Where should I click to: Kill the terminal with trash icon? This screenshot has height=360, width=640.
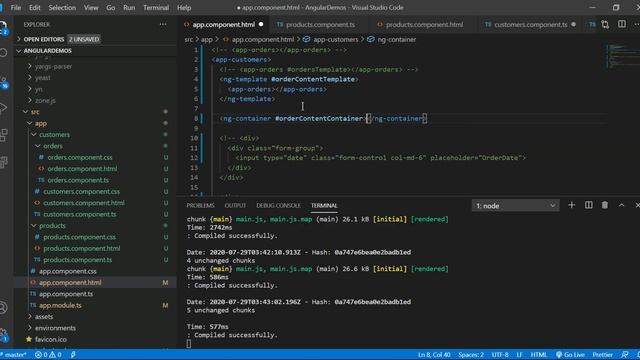coord(605,205)
